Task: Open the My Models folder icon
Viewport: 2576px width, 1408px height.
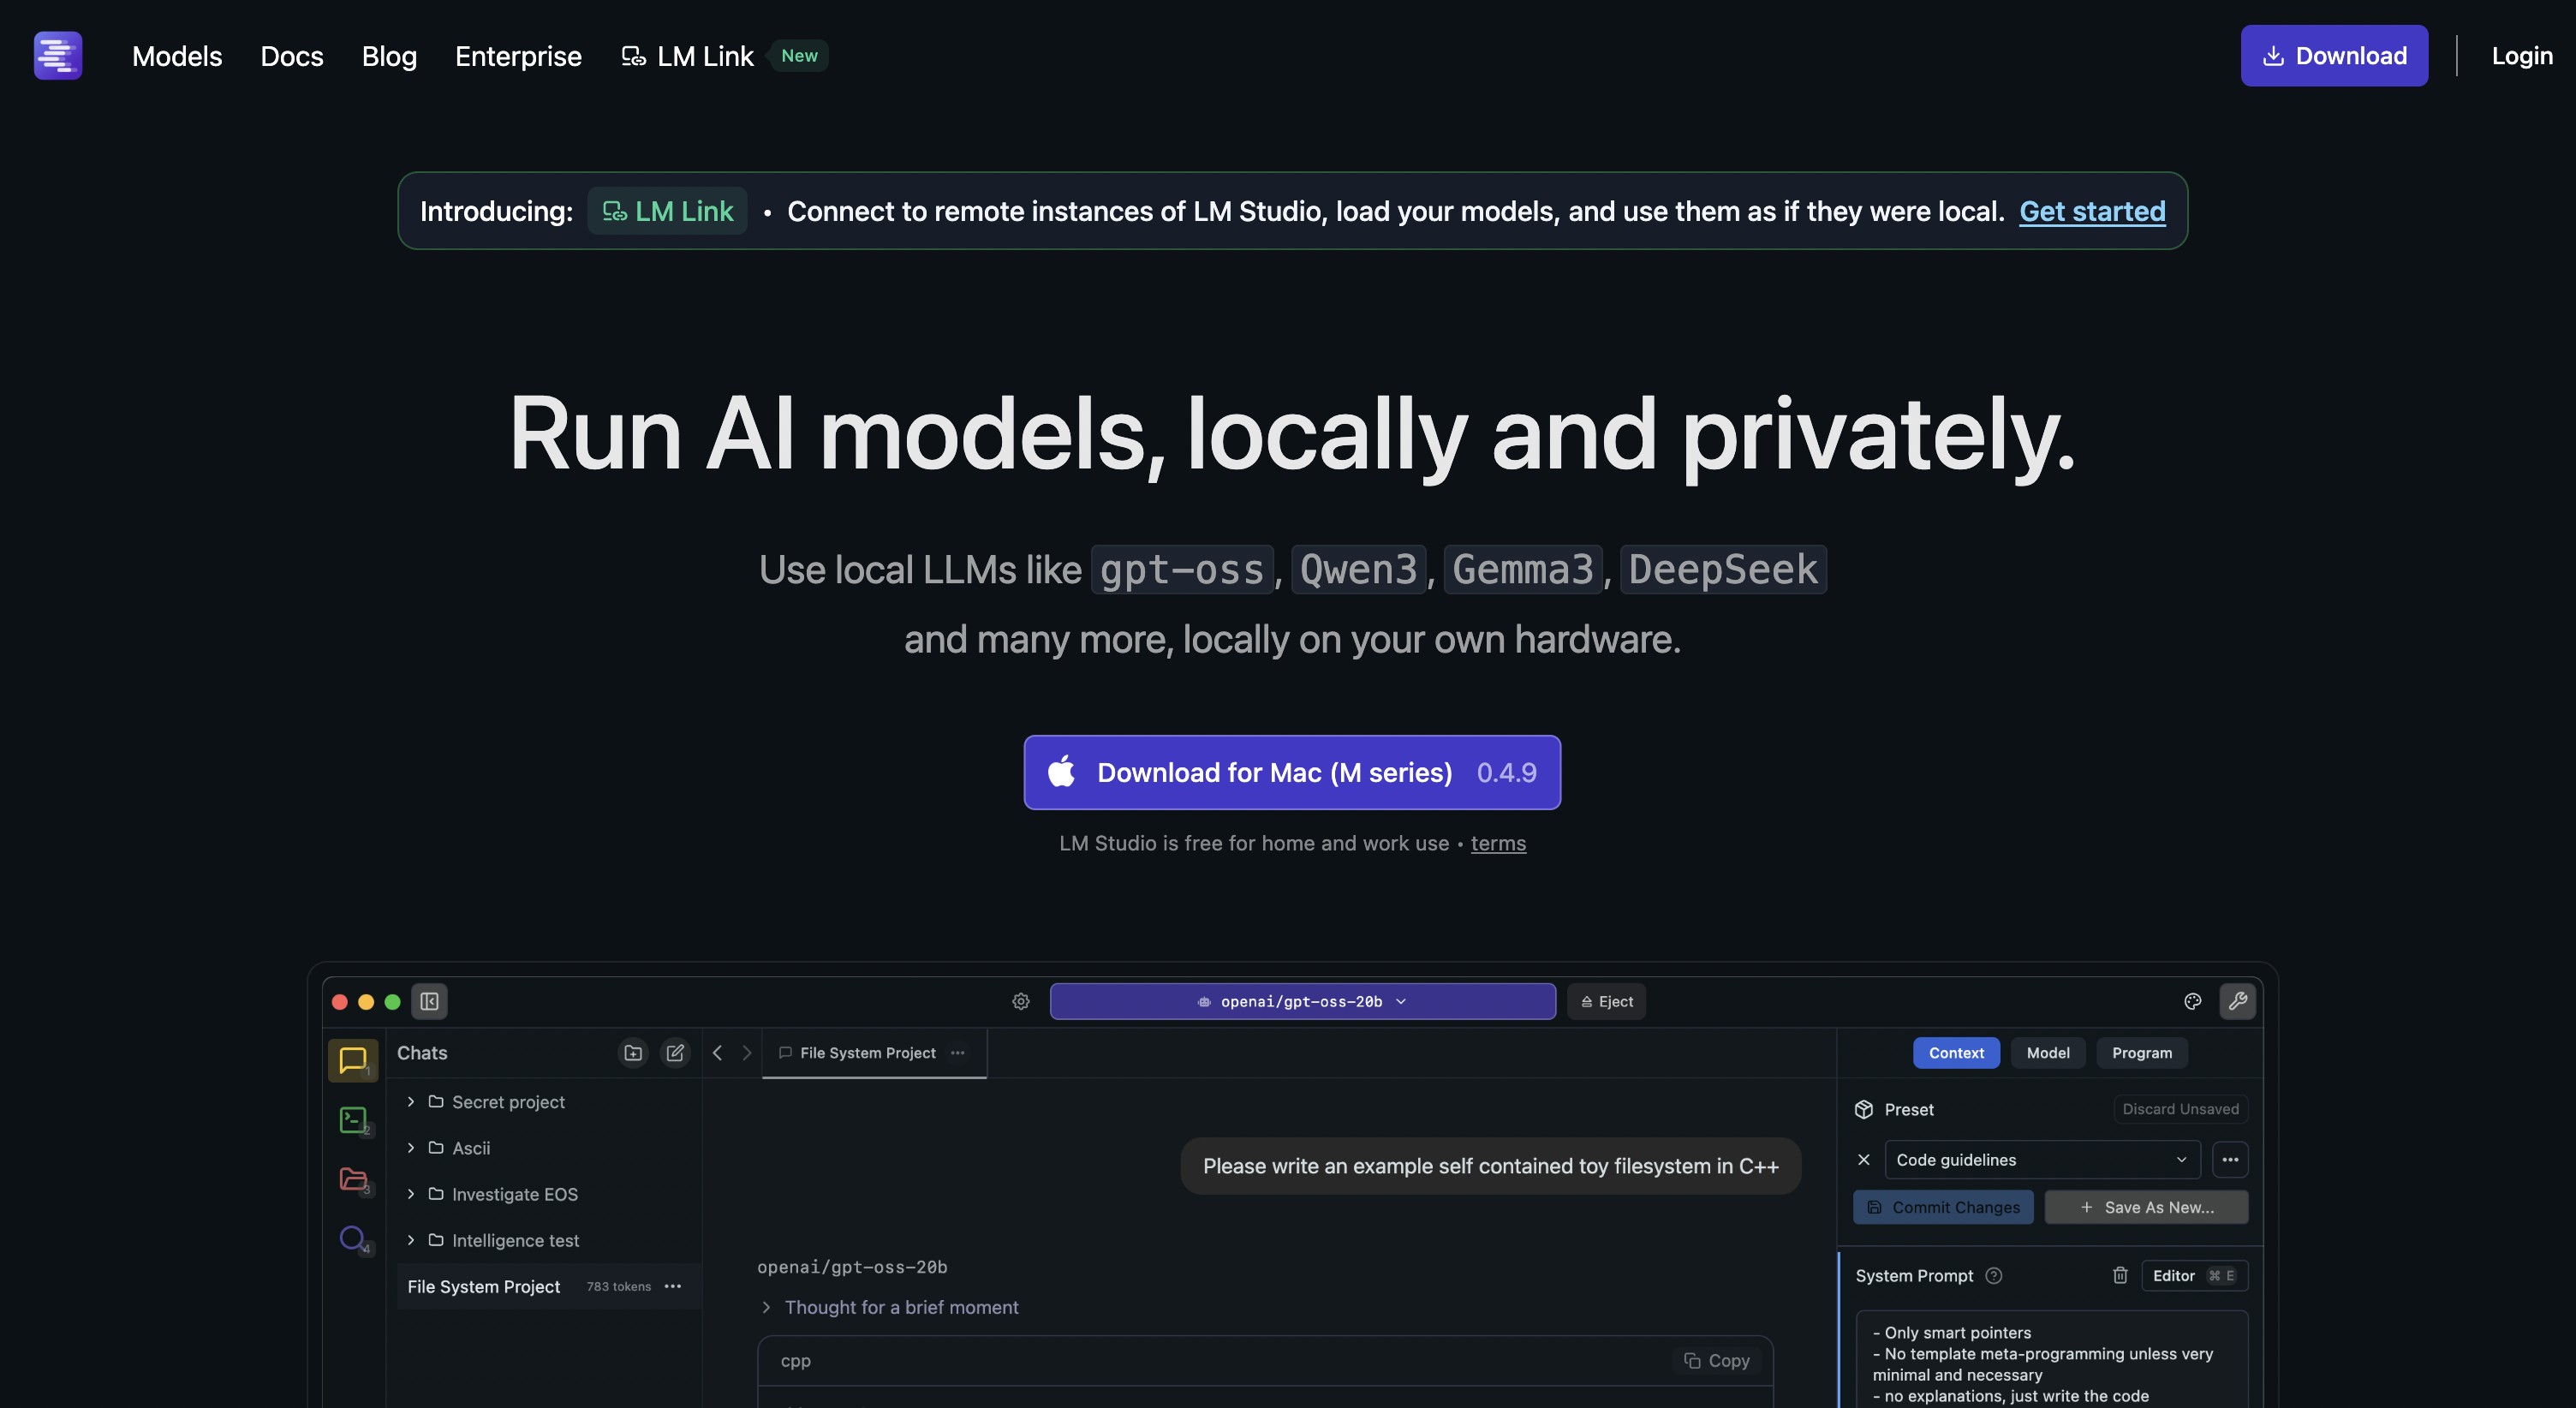Action: (353, 1179)
